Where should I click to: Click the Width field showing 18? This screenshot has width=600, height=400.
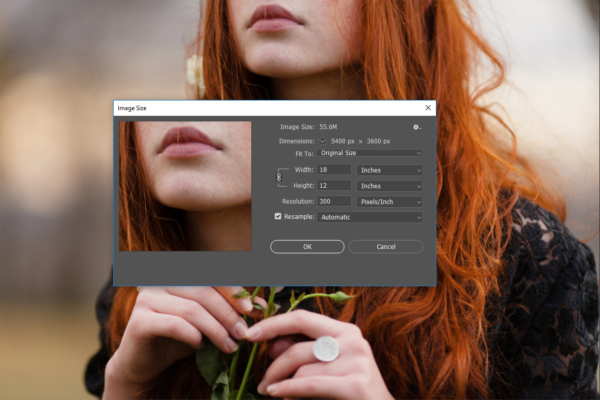[x=334, y=170]
